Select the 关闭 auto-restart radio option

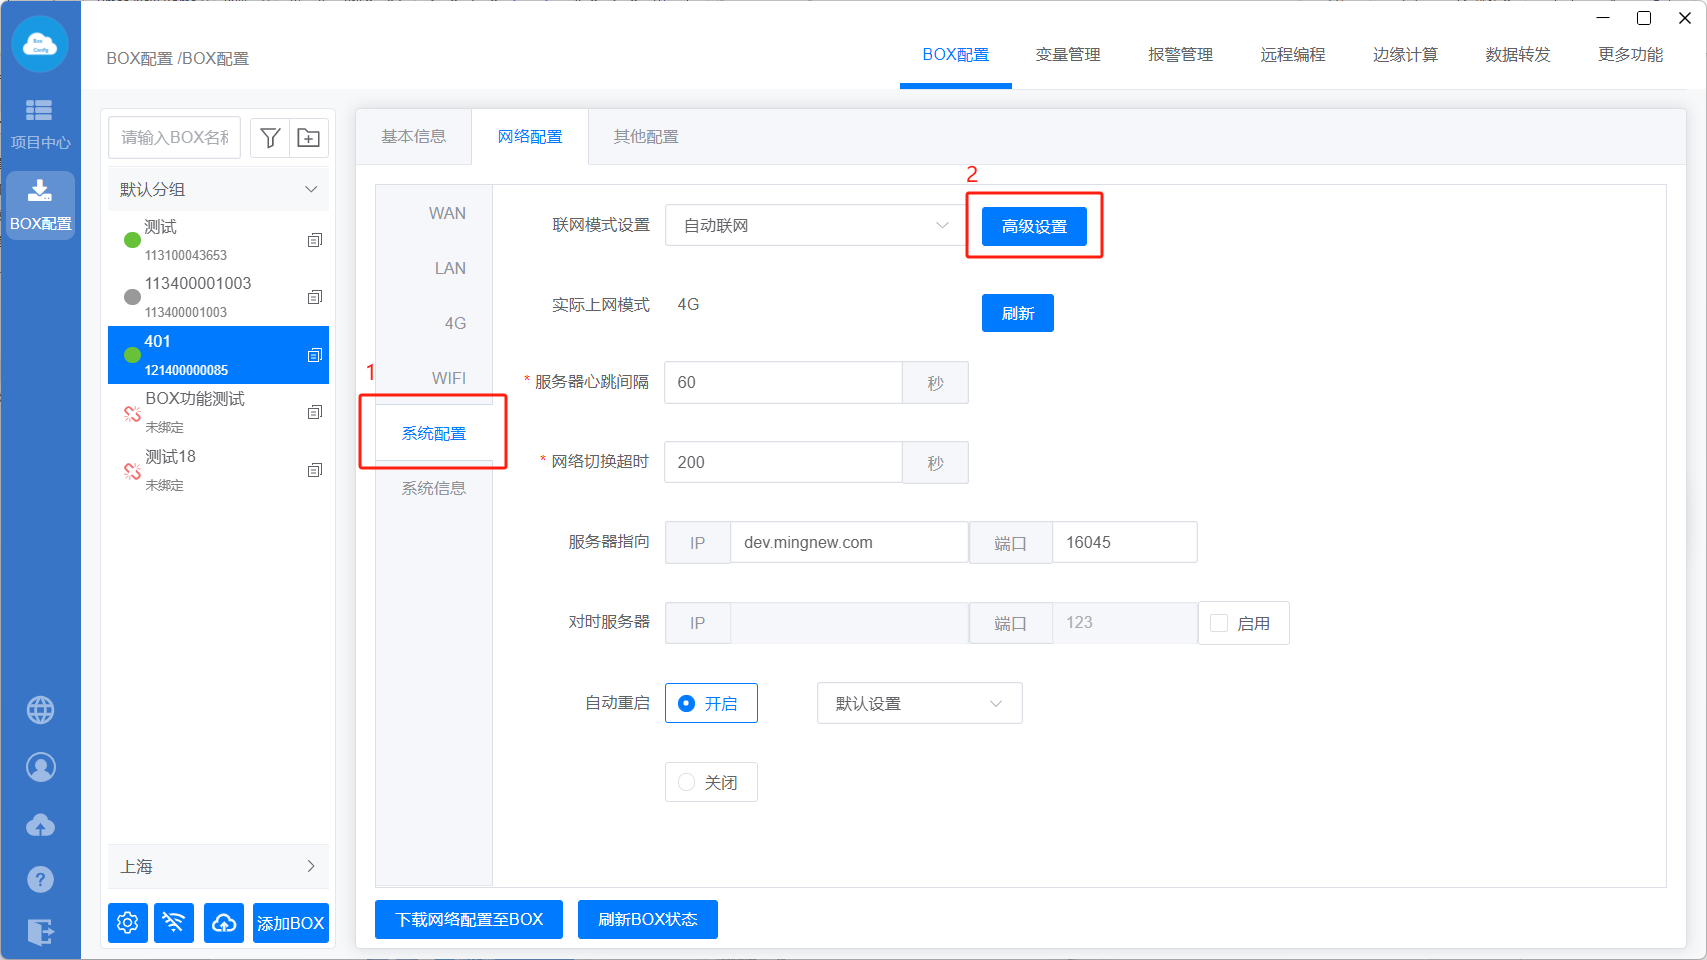687,782
